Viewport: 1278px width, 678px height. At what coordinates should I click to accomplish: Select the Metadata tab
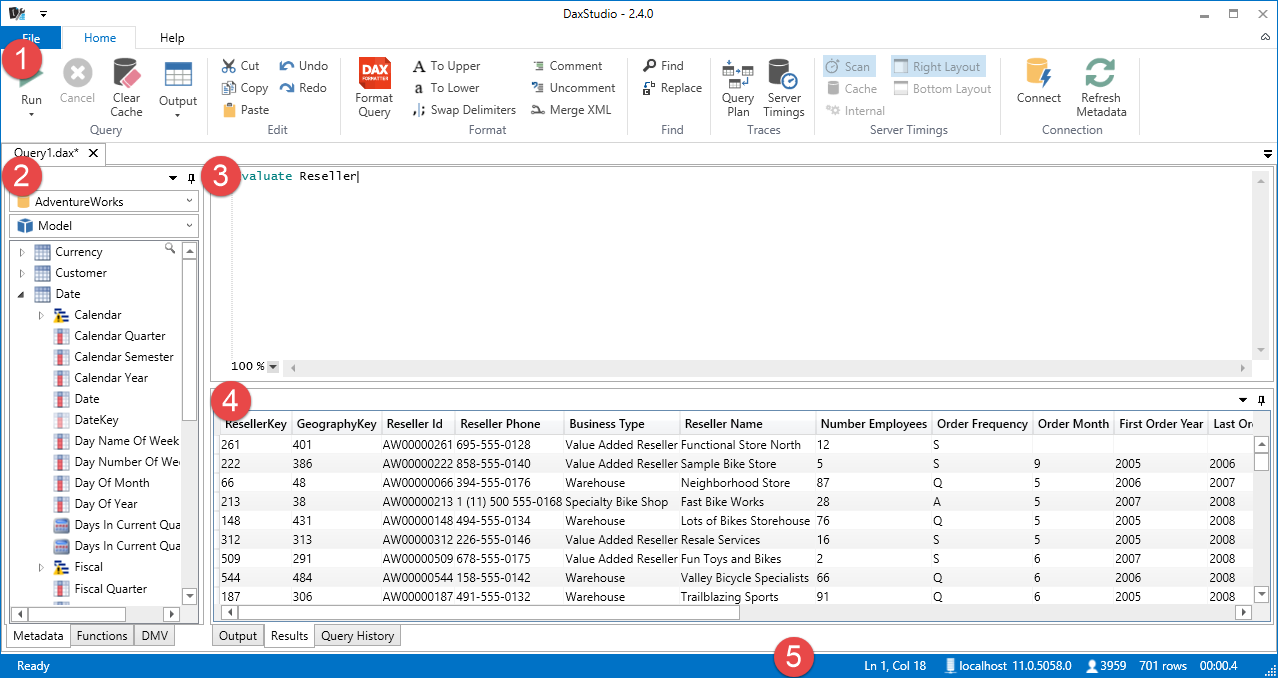(40, 636)
